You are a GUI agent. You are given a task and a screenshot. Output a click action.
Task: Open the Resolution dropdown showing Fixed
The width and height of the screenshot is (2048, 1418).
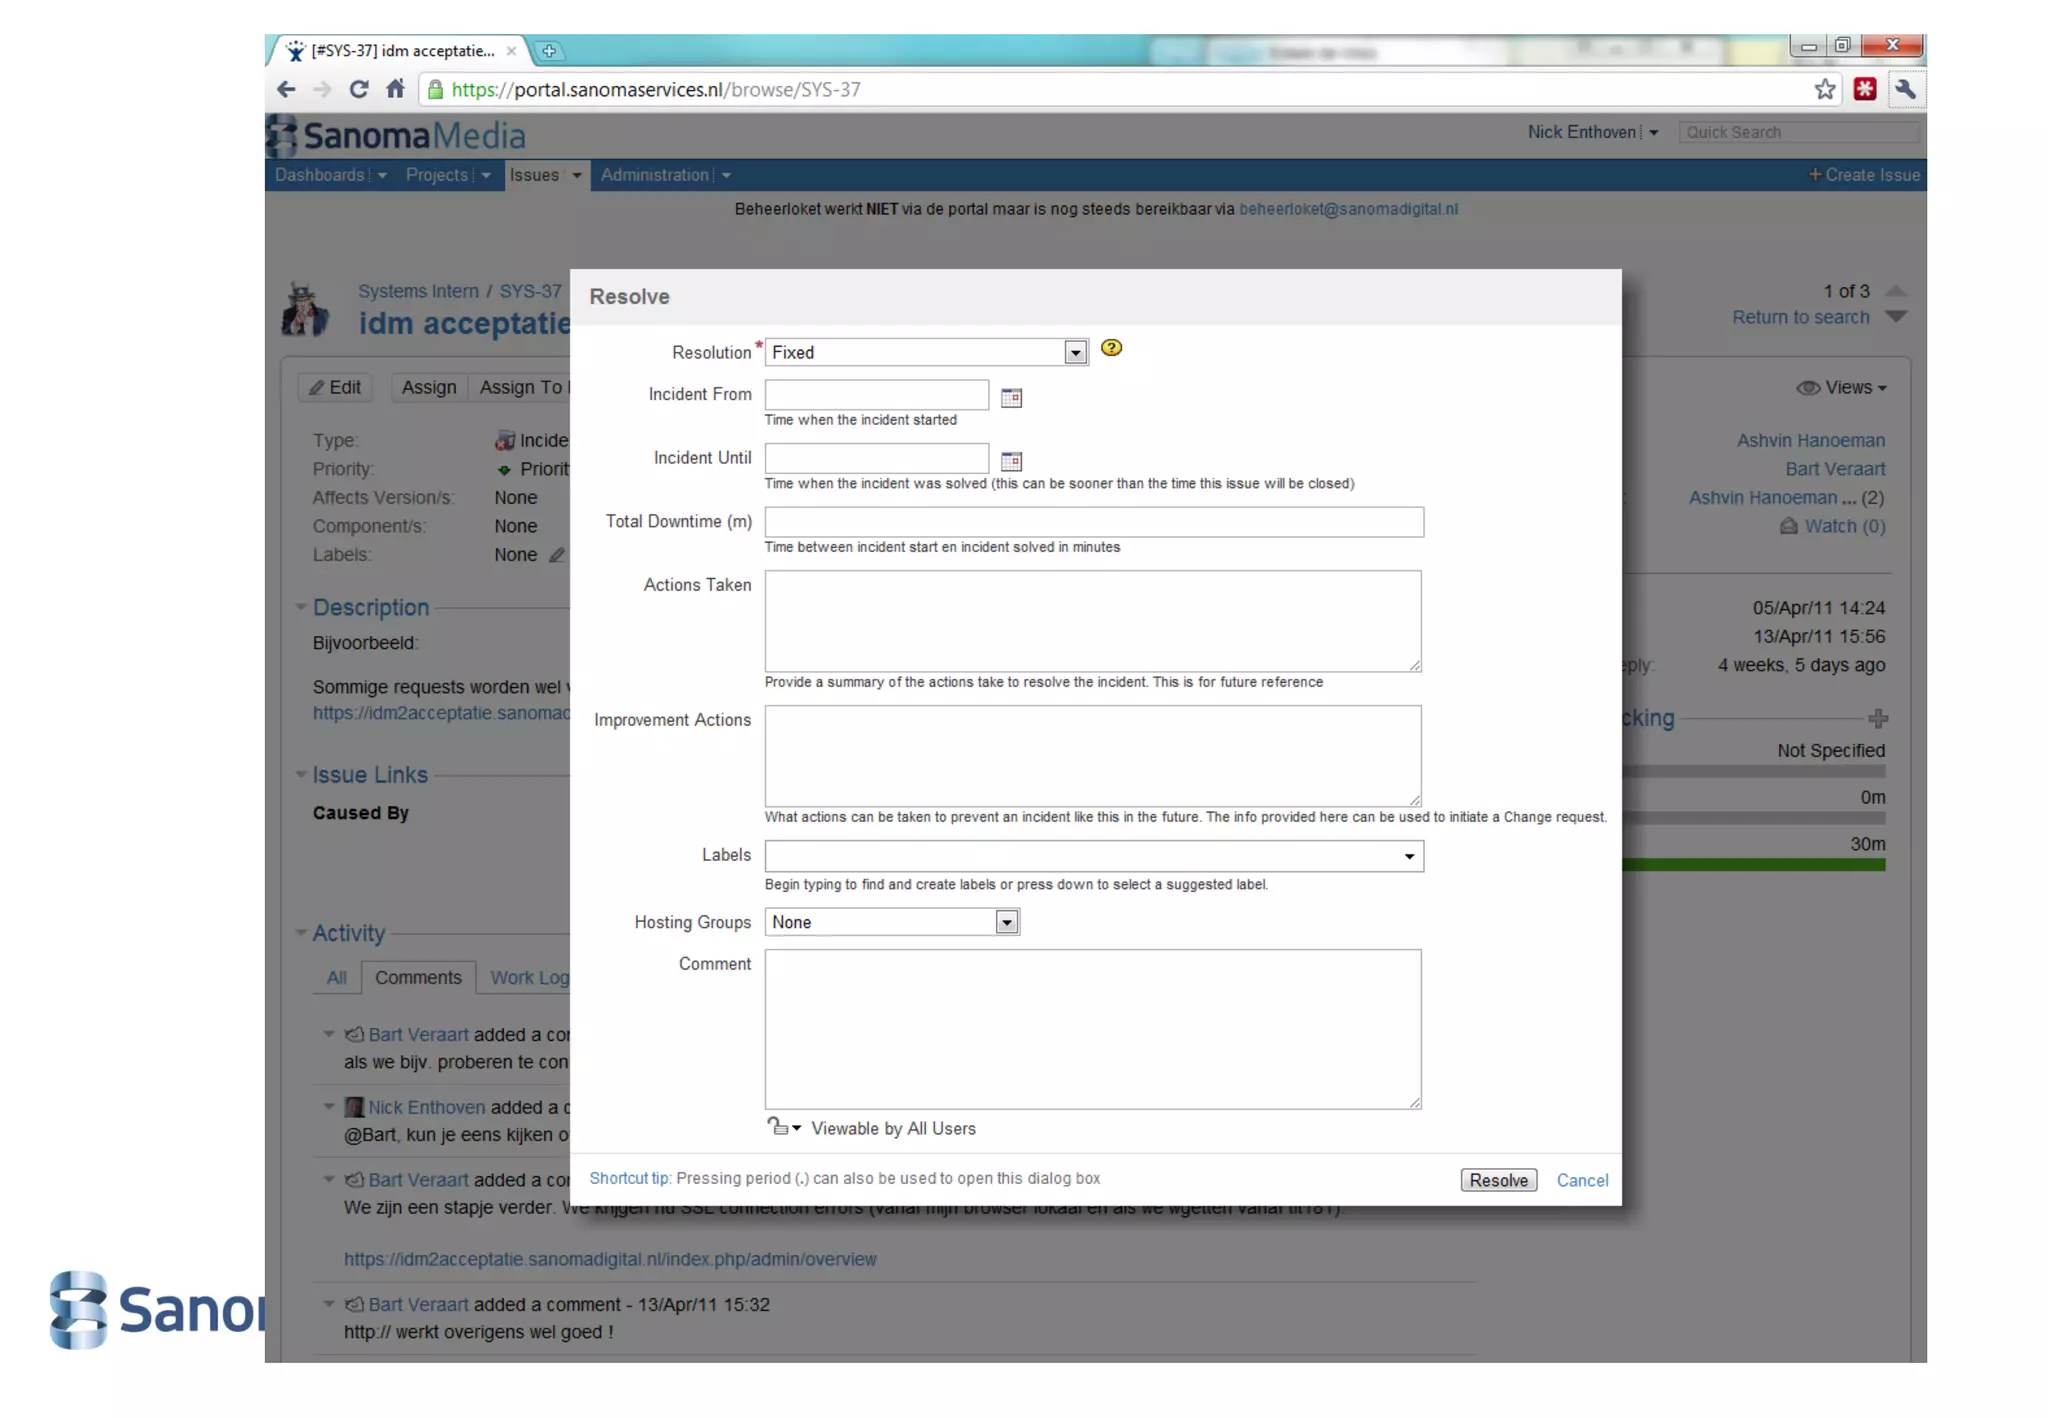tap(1075, 353)
